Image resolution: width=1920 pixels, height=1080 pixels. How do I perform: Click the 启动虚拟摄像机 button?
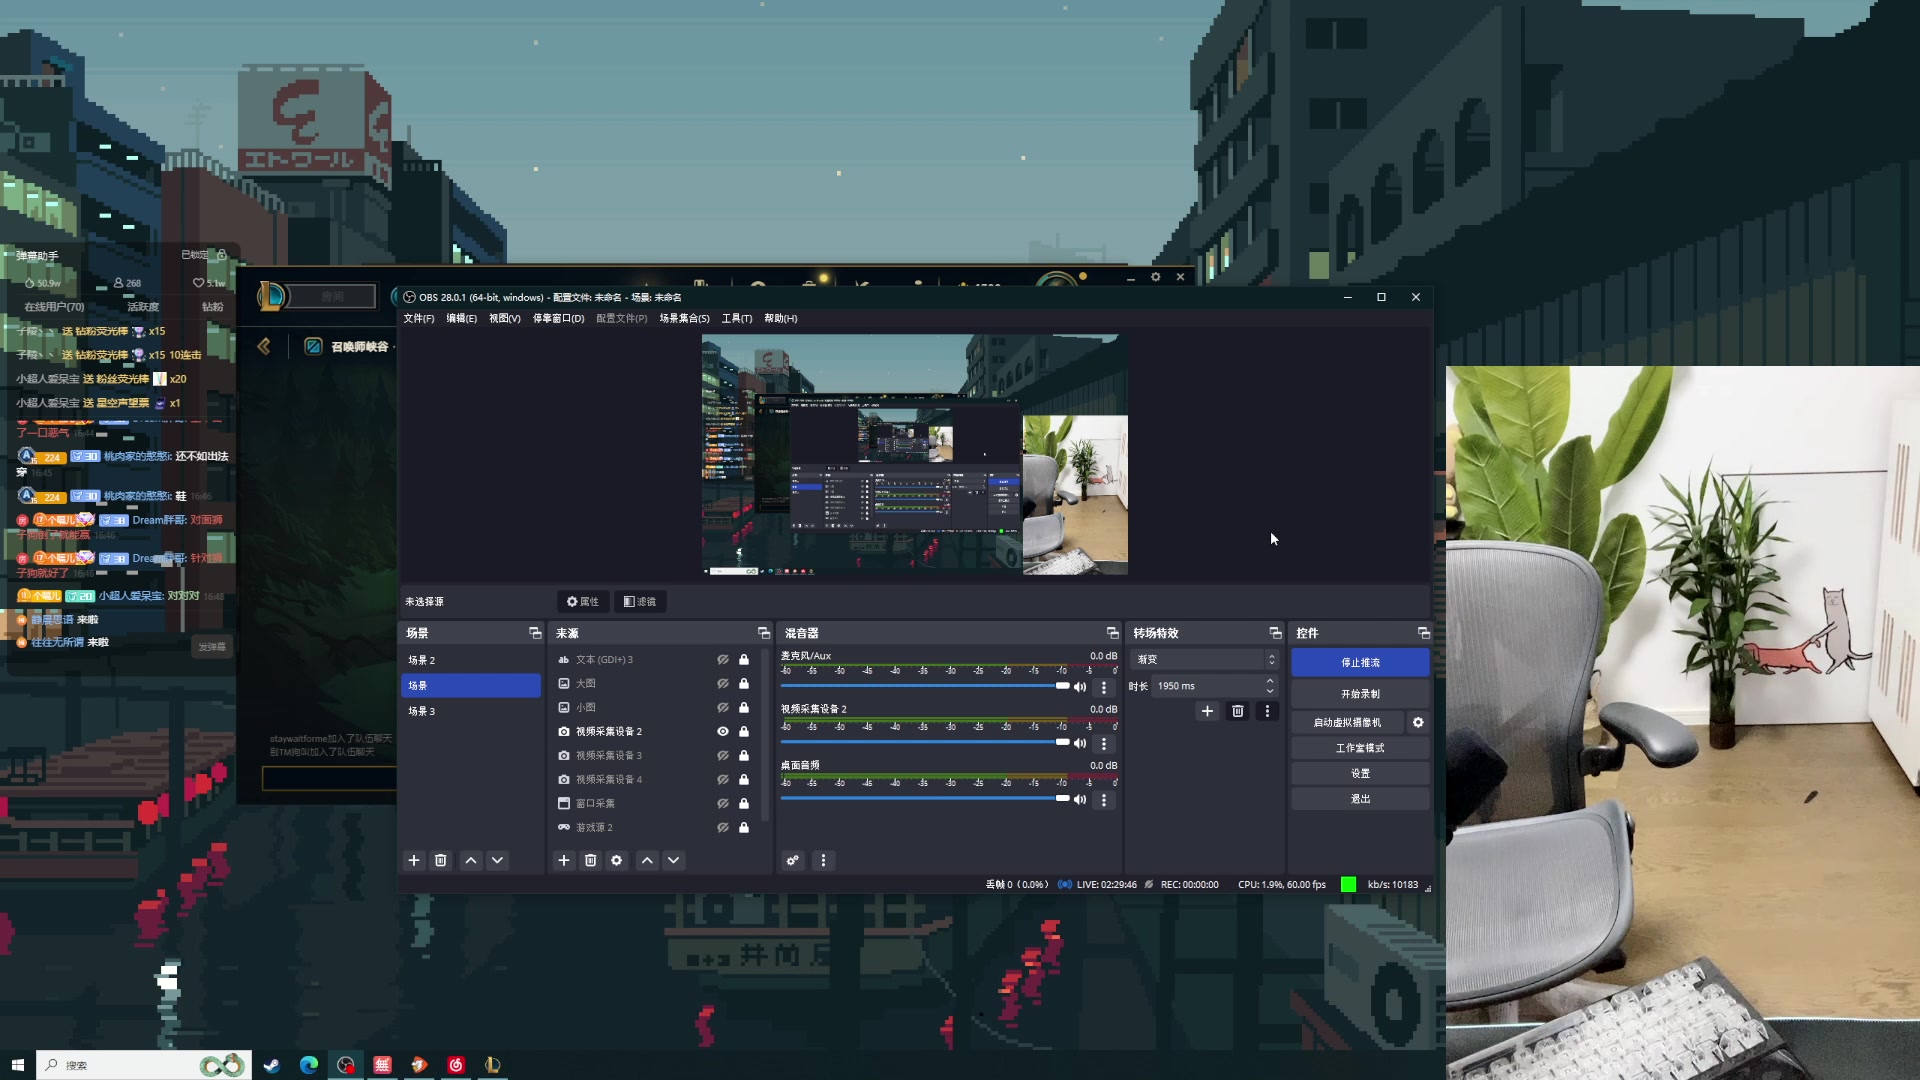tap(1347, 722)
